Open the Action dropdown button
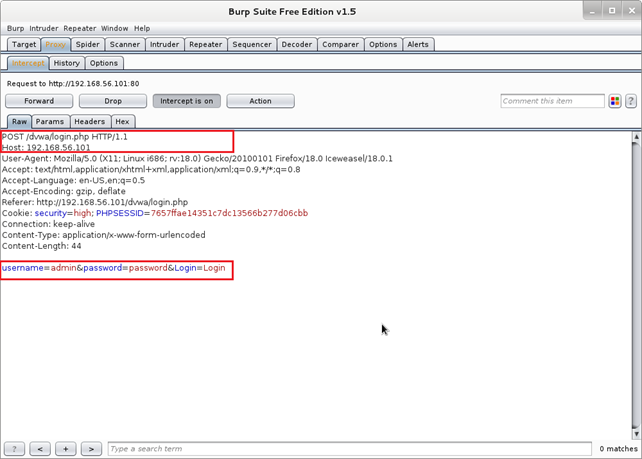 click(260, 101)
